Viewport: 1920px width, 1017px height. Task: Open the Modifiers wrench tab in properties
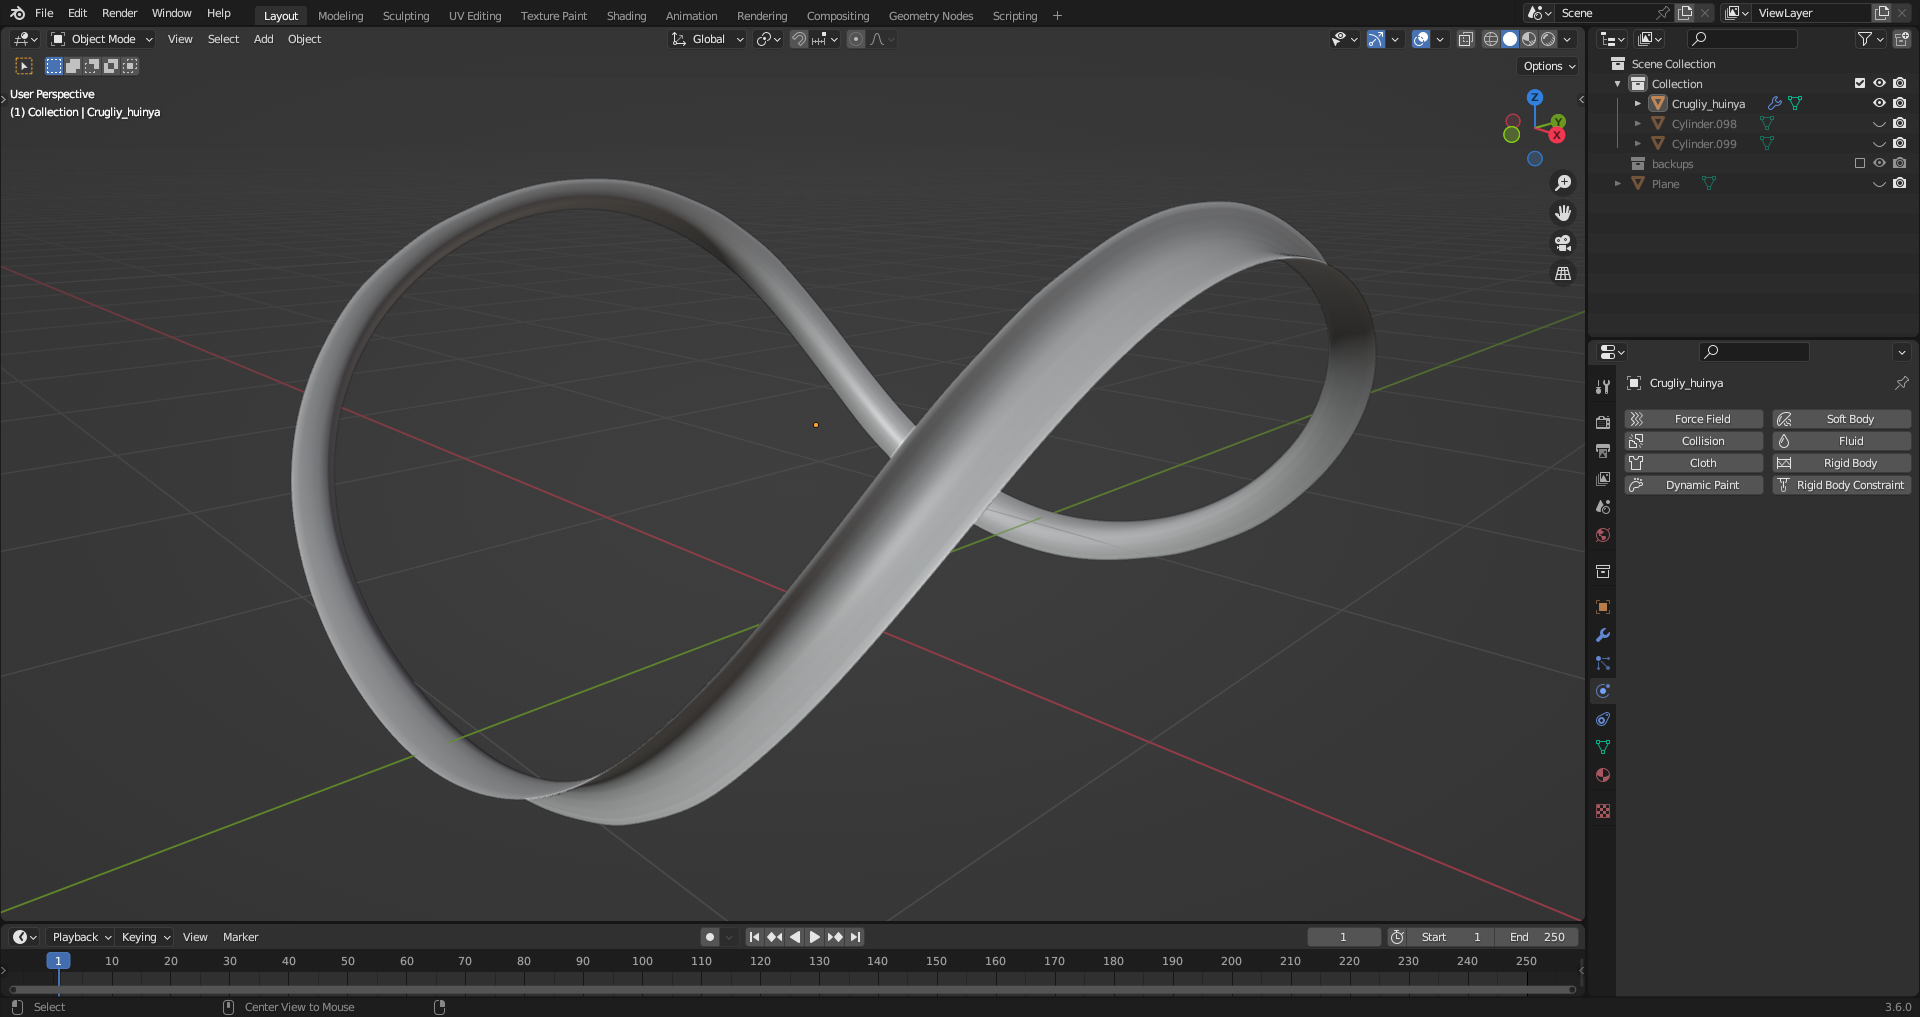click(x=1603, y=635)
